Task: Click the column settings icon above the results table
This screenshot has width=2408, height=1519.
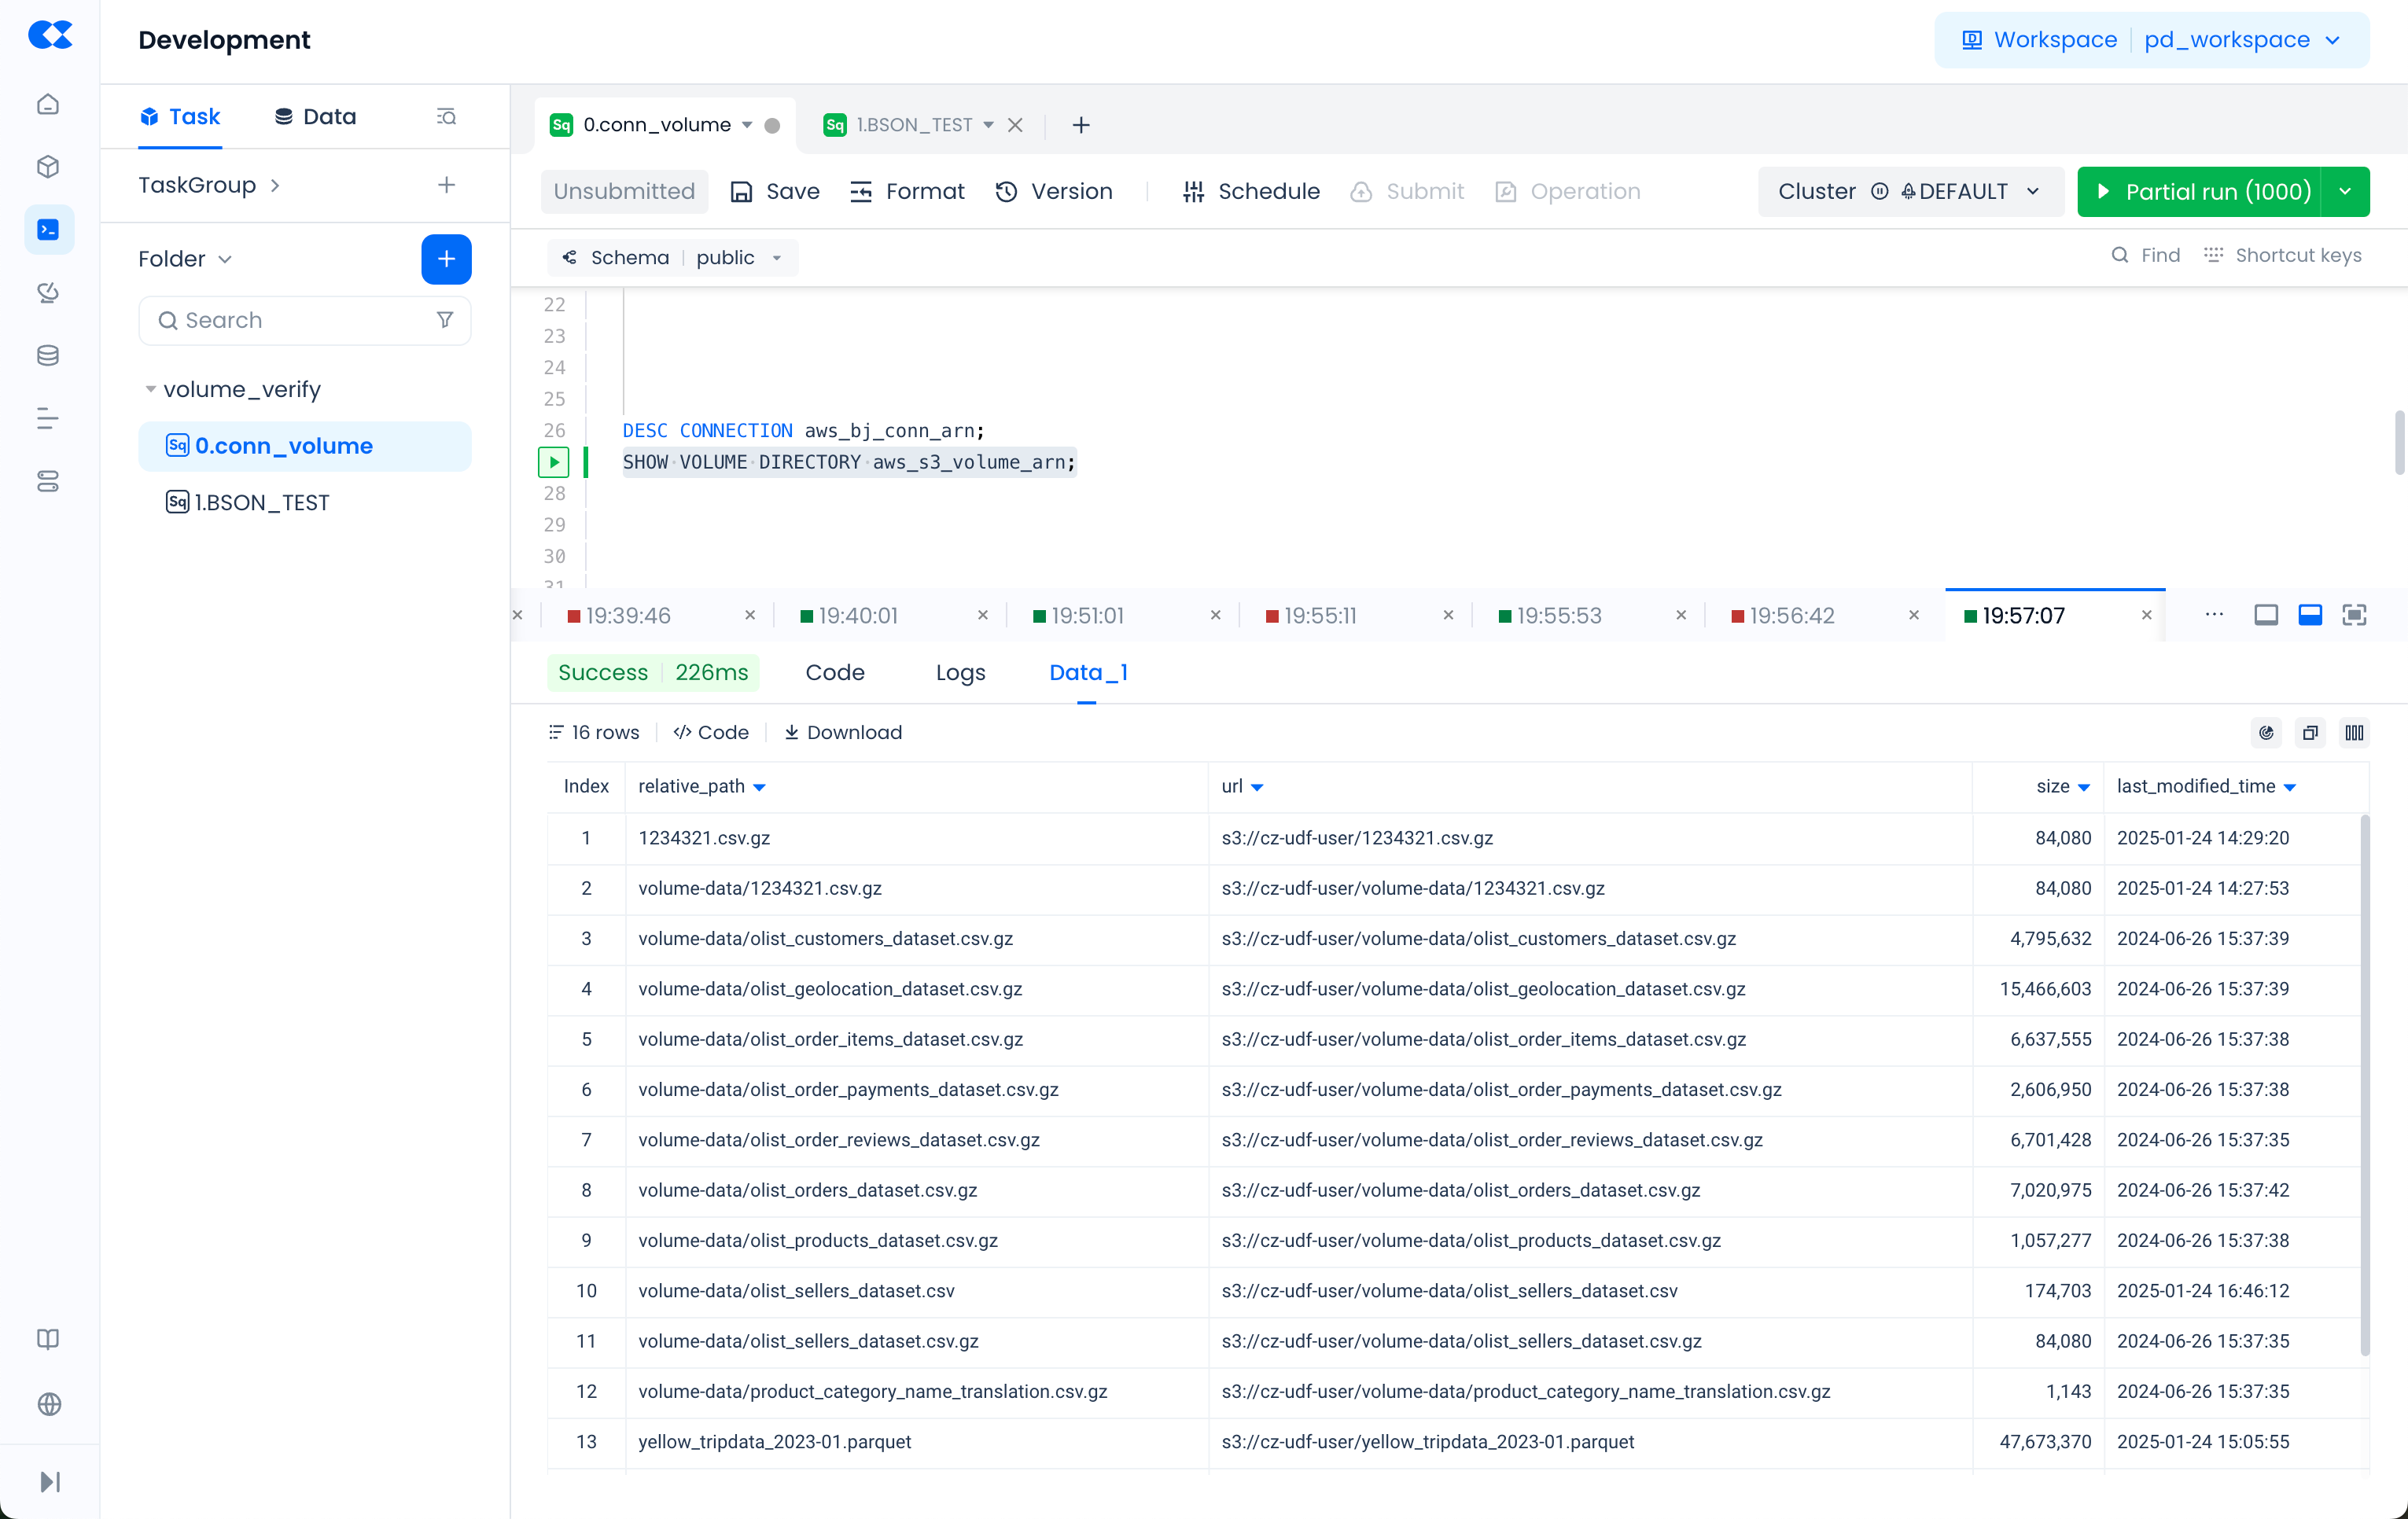Action: click(x=2354, y=733)
